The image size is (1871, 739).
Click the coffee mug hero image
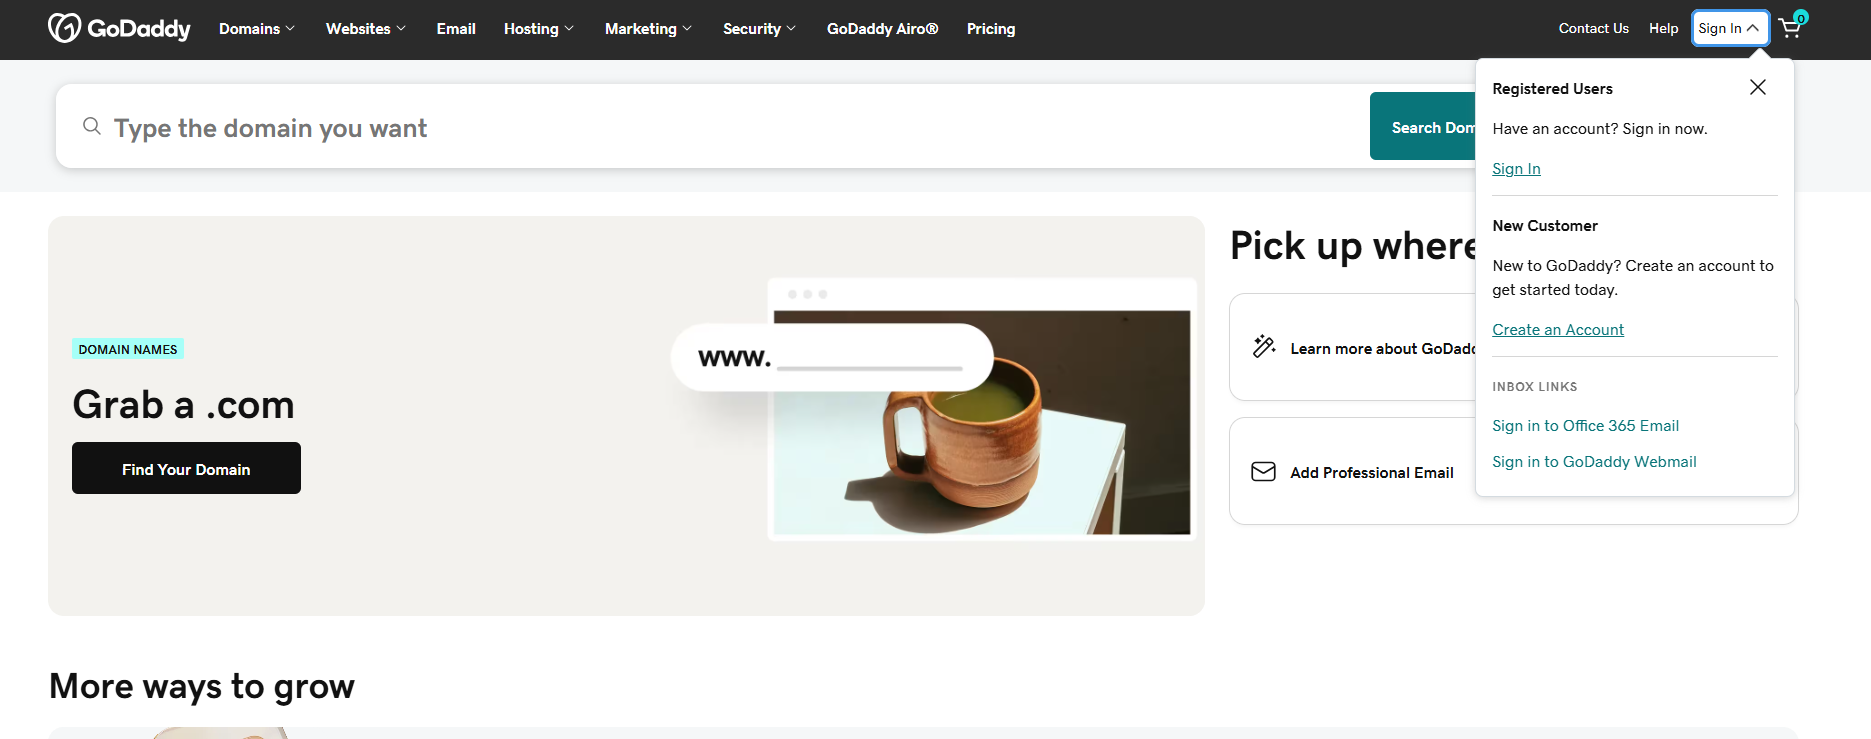click(x=981, y=422)
